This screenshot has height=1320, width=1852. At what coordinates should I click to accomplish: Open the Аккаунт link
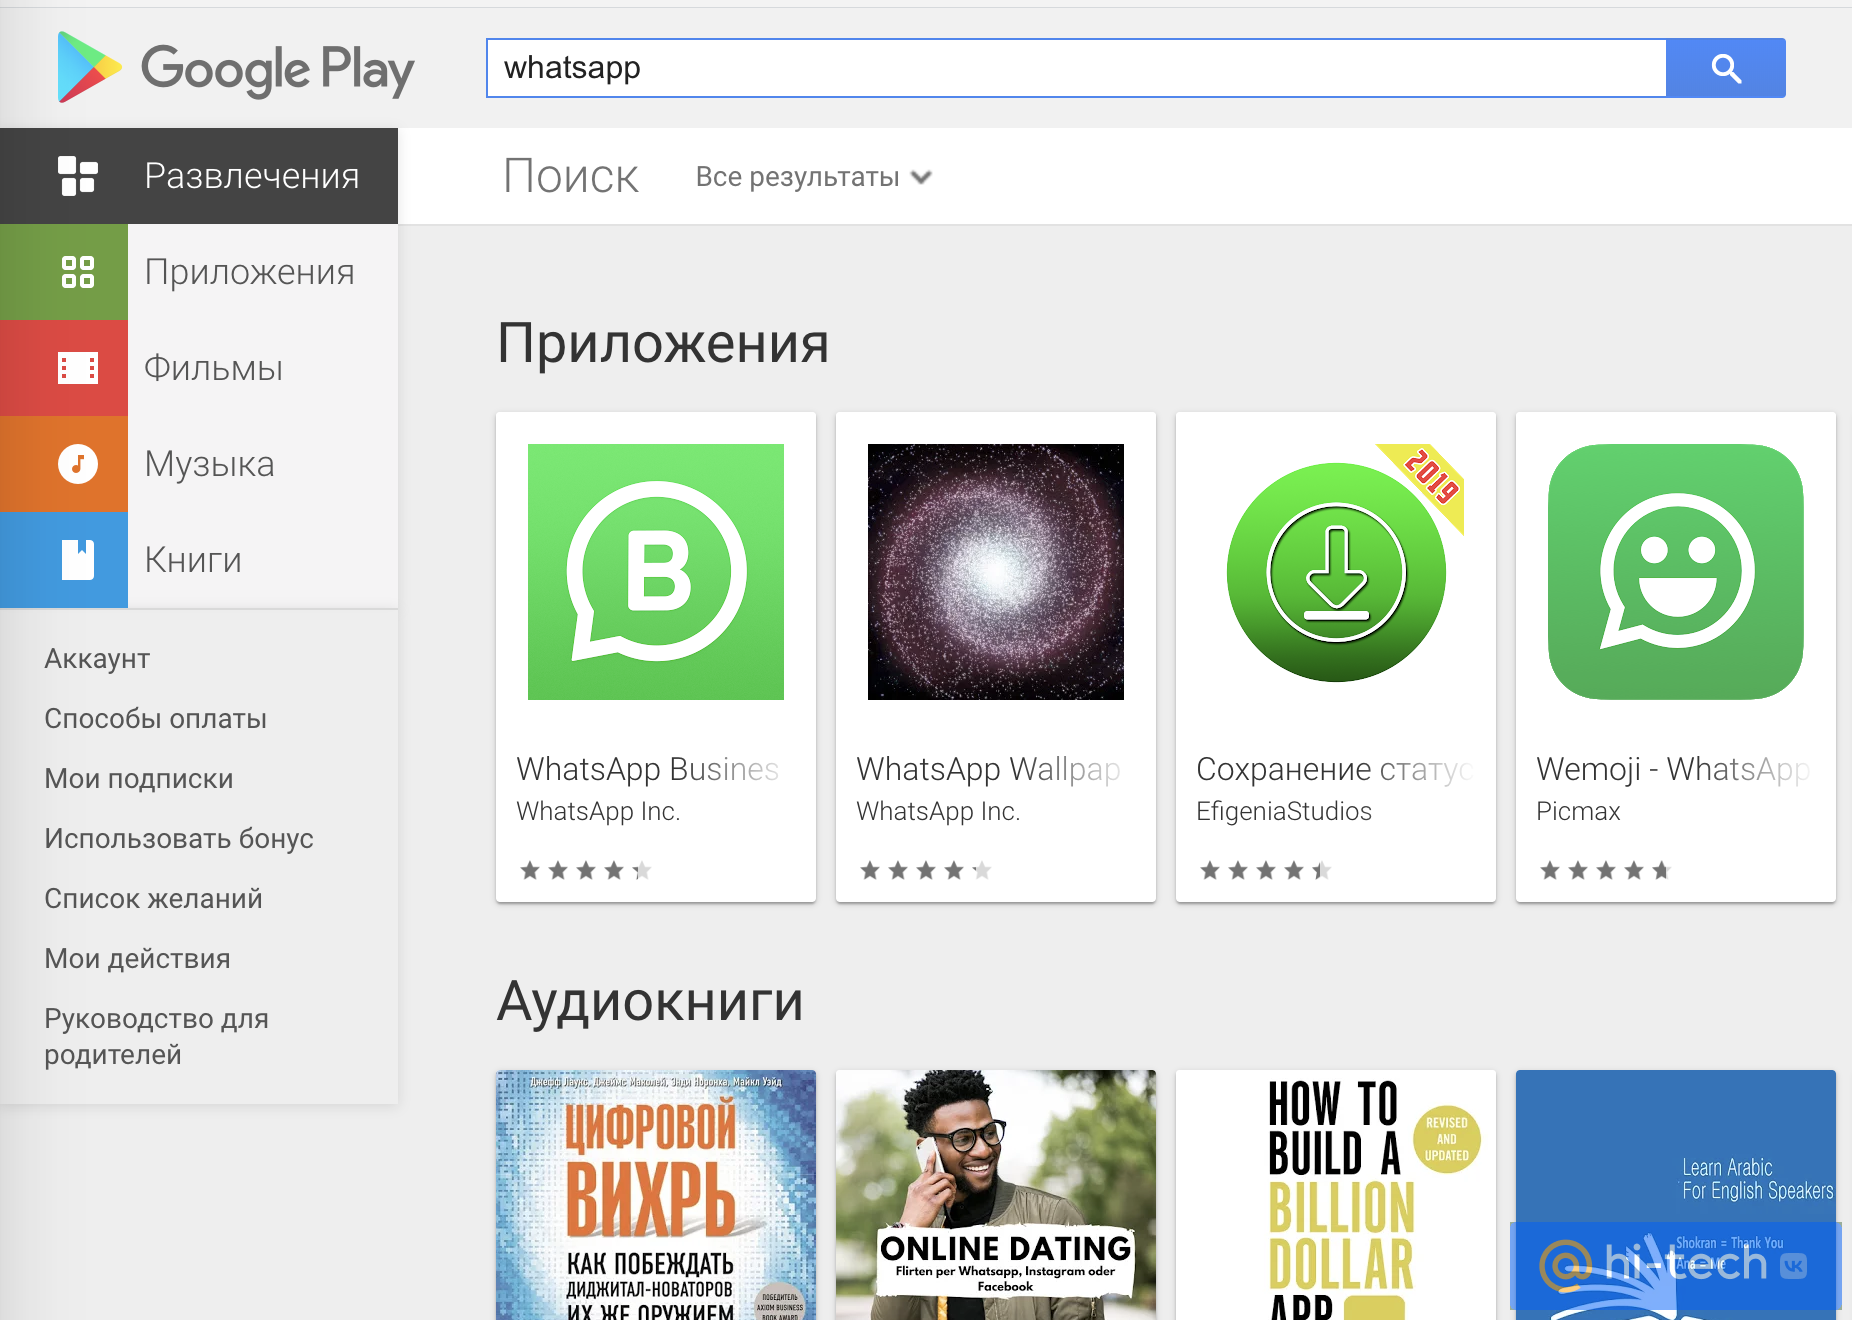pos(97,659)
